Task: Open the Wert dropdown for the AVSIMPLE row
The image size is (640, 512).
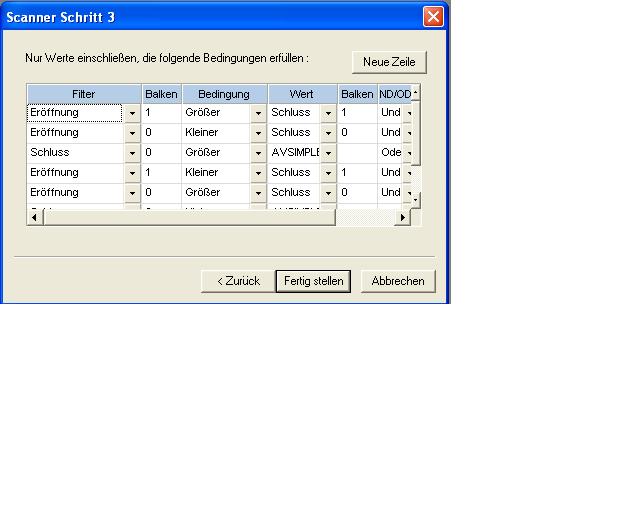Action: pyautogui.click(x=328, y=153)
